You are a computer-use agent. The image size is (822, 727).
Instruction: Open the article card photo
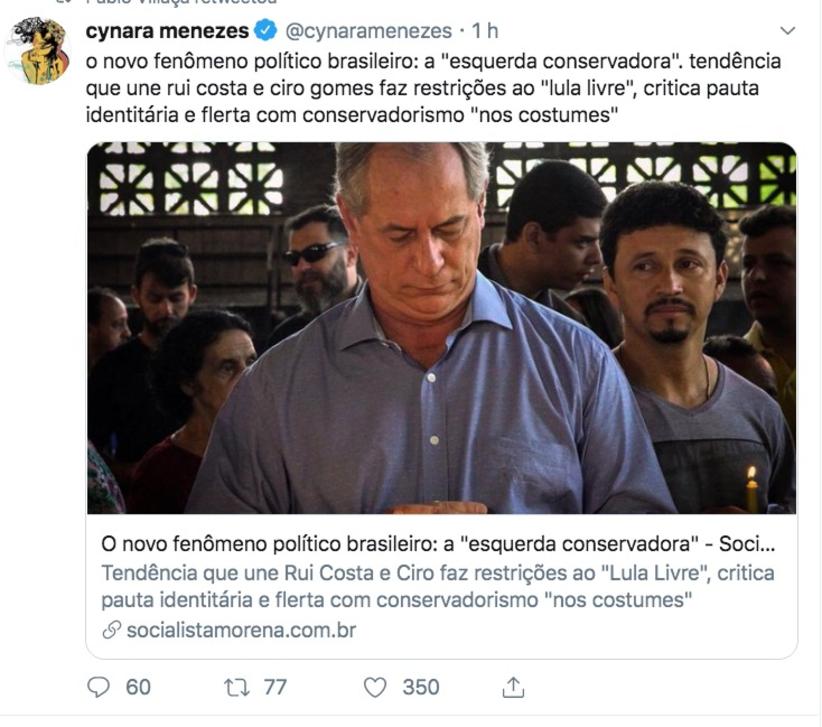click(441, 327)
